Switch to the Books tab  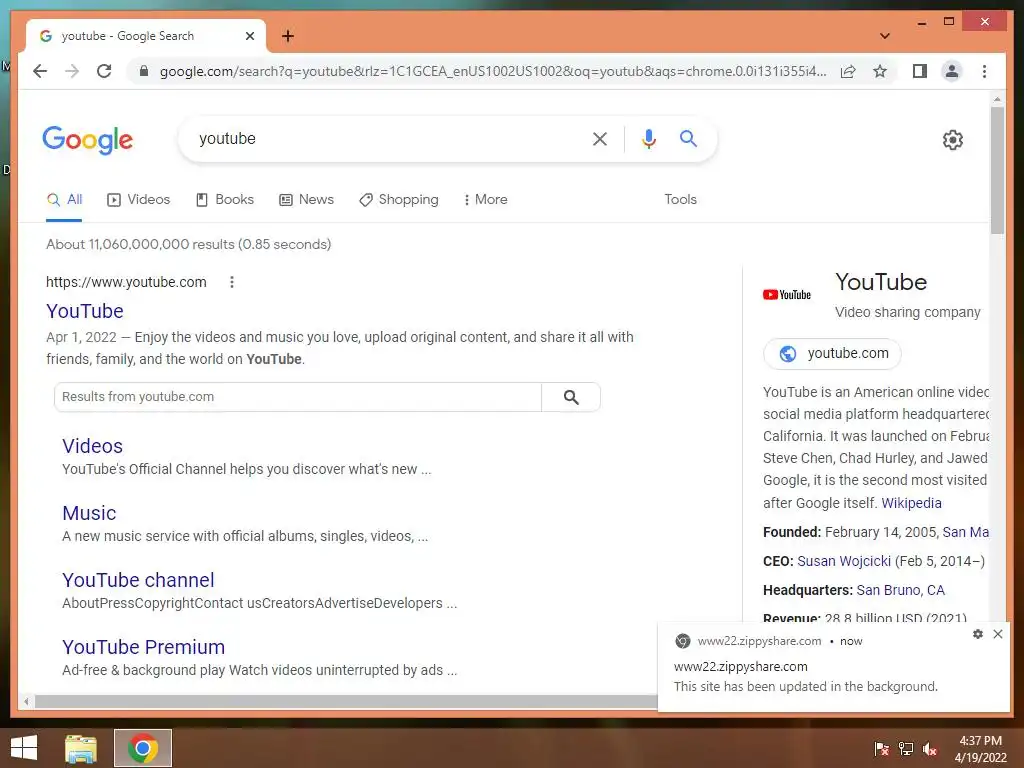point(225,200)
